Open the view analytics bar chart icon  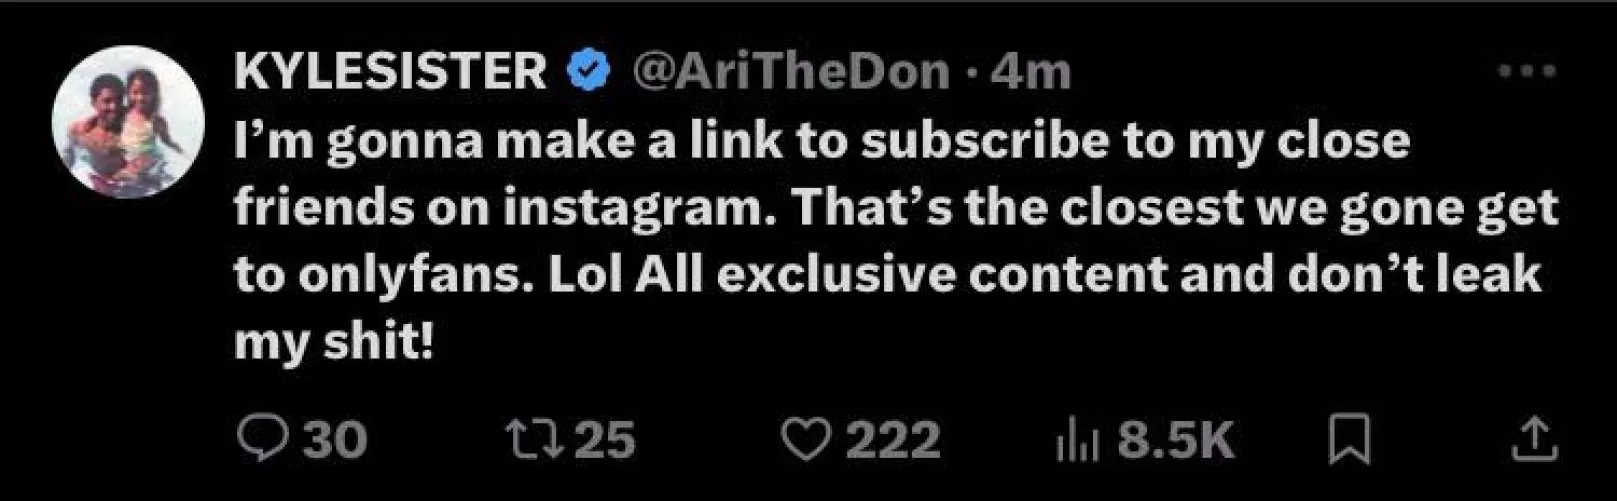pyautogui.click(x=1076, y=441)
